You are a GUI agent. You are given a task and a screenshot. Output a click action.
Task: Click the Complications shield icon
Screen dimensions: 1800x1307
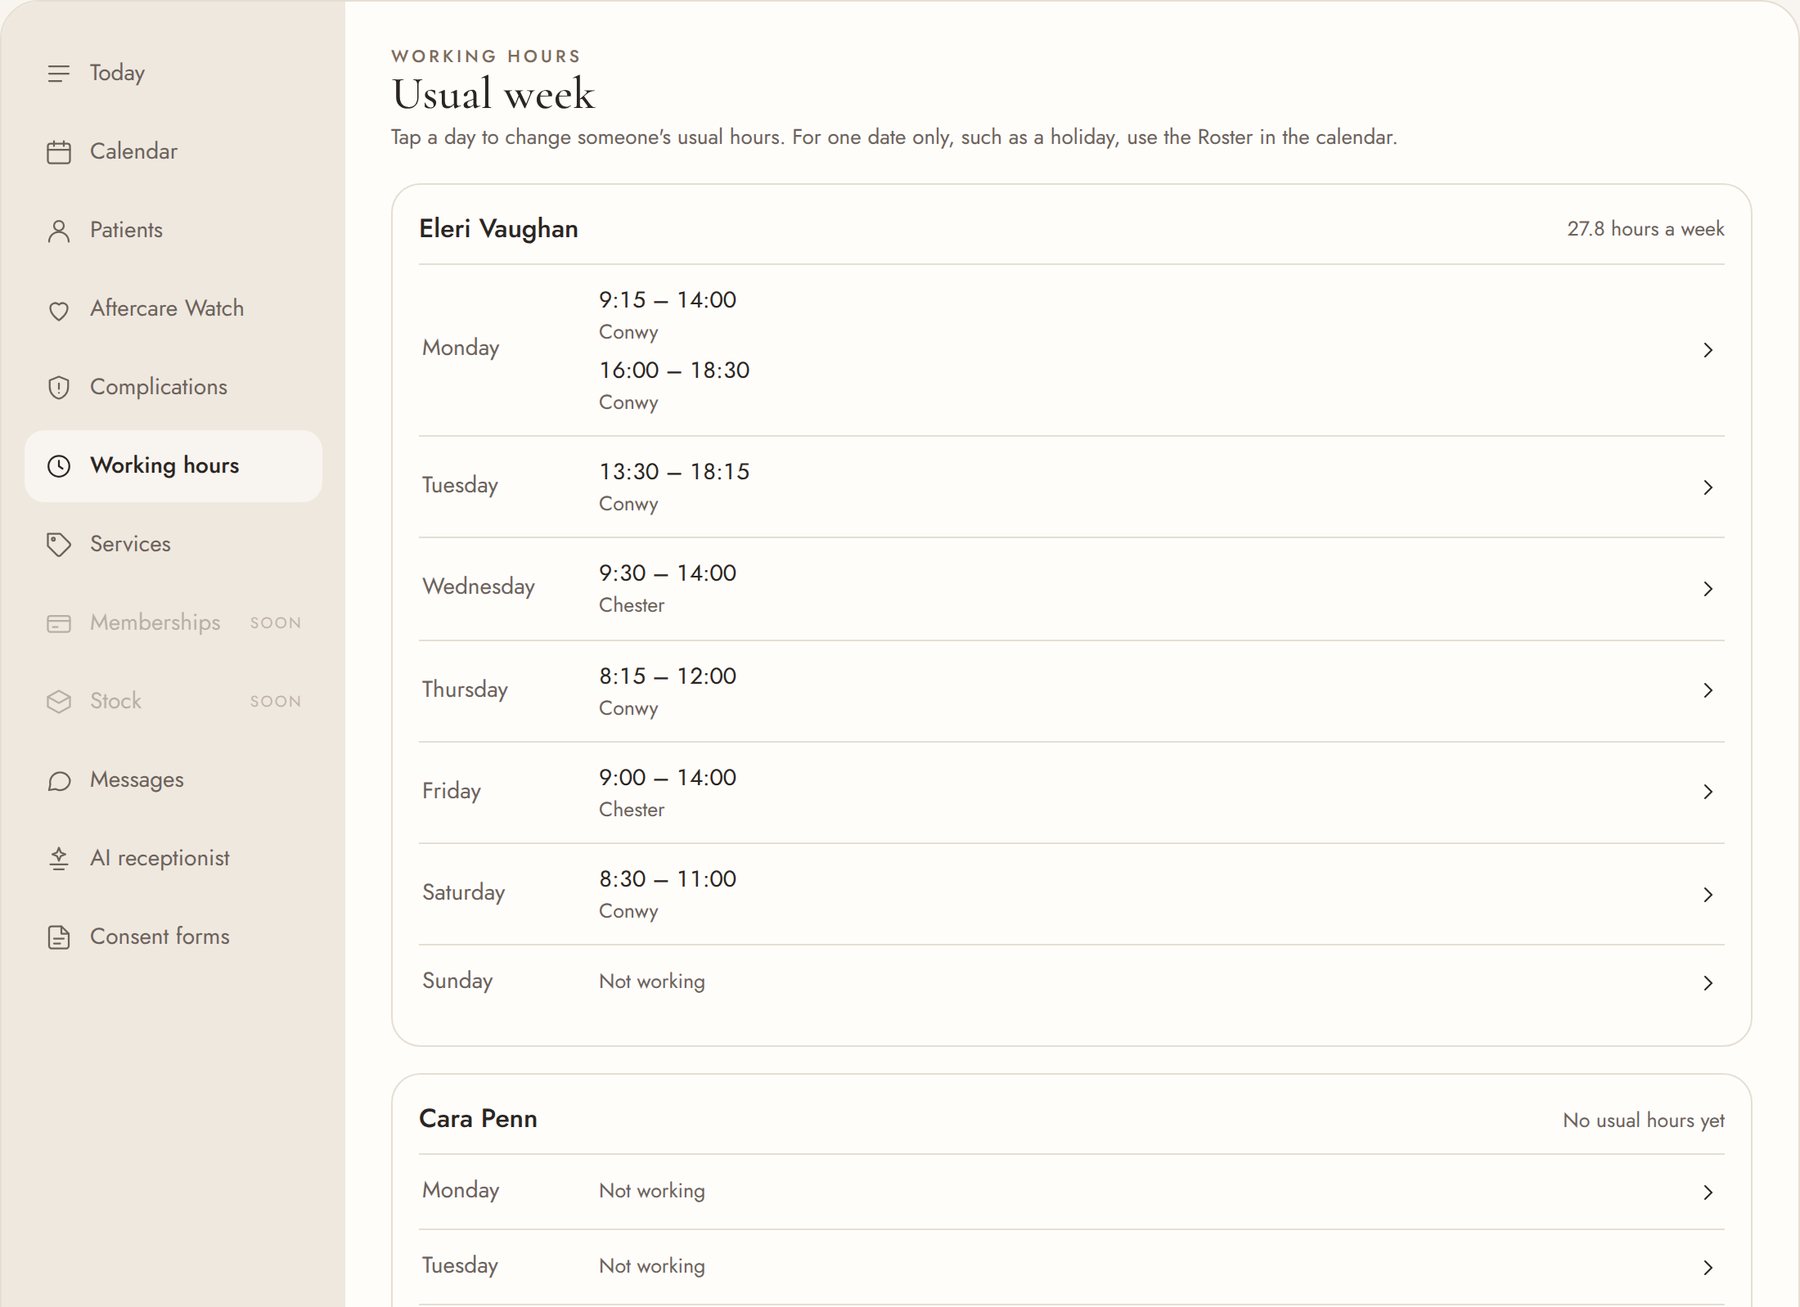click(59, 388)
